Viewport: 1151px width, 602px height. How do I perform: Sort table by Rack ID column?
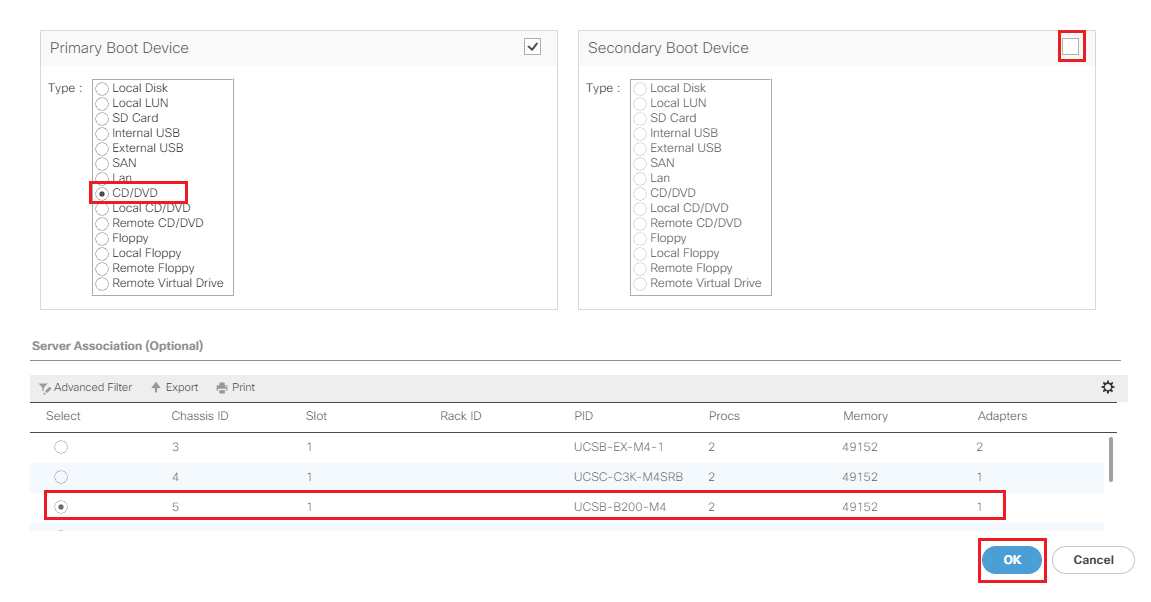pyautogui.click(x=461, y=416)
